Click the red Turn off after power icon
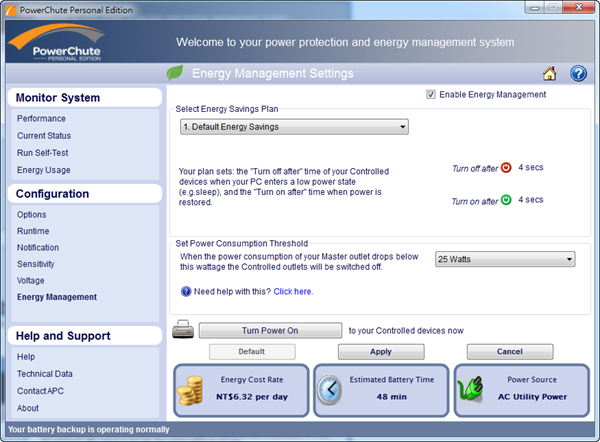This screenshot has width=600, height=442. pyautogui.click(x=505, y=168)
